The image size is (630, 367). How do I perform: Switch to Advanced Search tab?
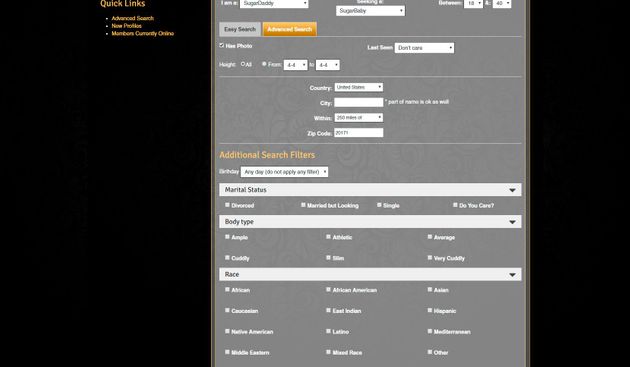(x=289, y=29)
